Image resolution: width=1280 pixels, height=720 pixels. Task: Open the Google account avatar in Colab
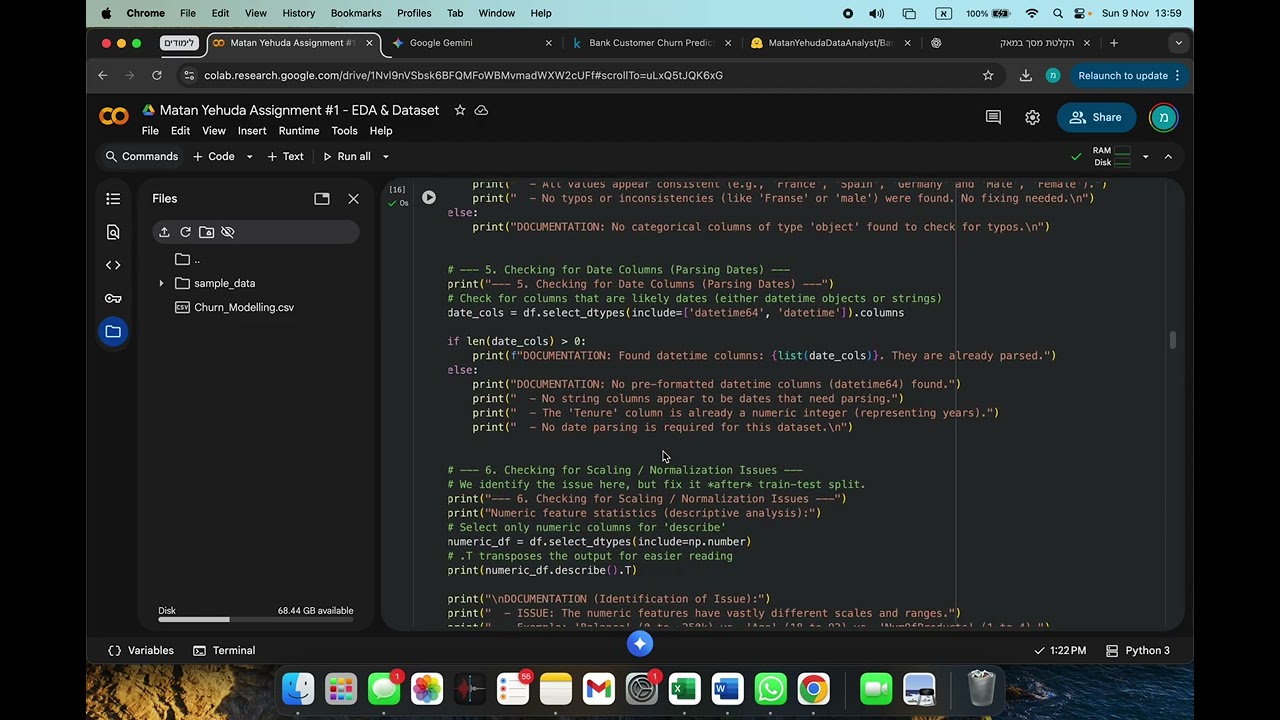1163,117
